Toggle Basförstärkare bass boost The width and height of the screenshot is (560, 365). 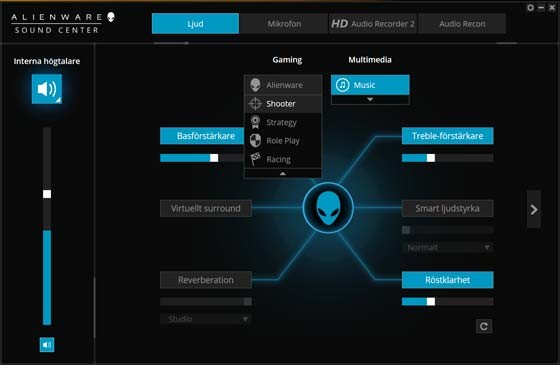pos(202,136)
